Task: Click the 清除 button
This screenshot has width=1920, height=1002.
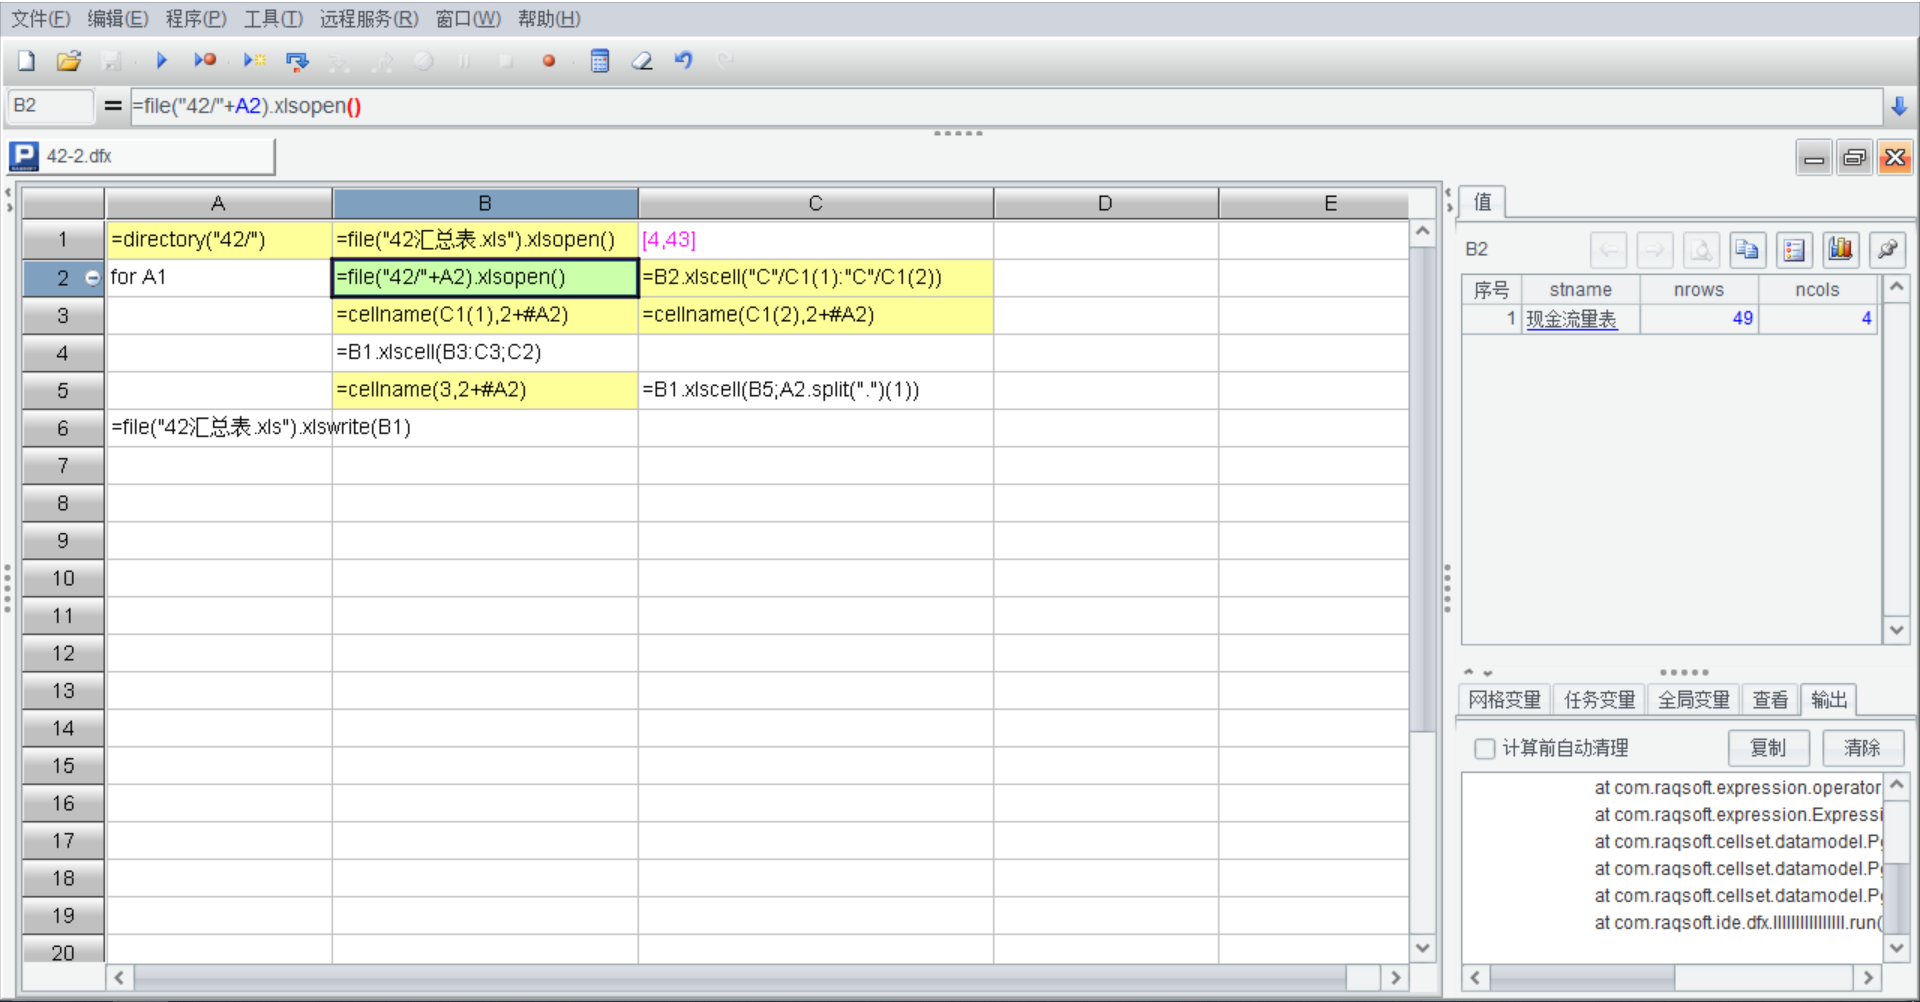Action: click(1862, 748)
